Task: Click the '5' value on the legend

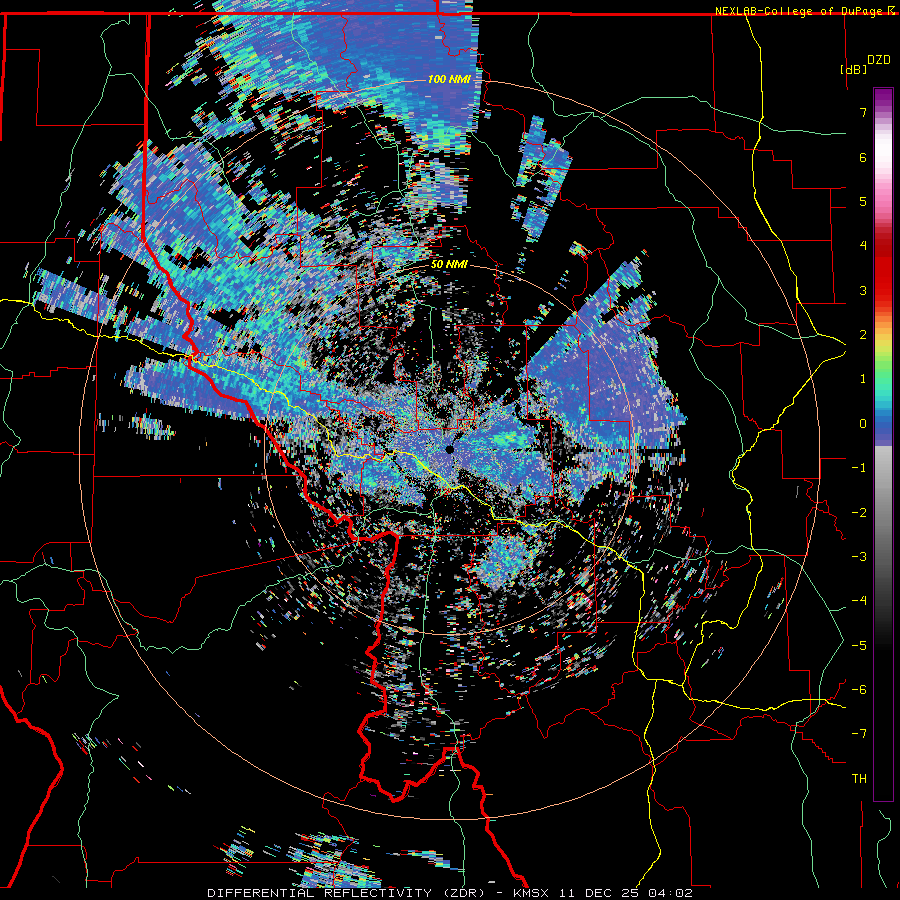Action: (863, 201)
